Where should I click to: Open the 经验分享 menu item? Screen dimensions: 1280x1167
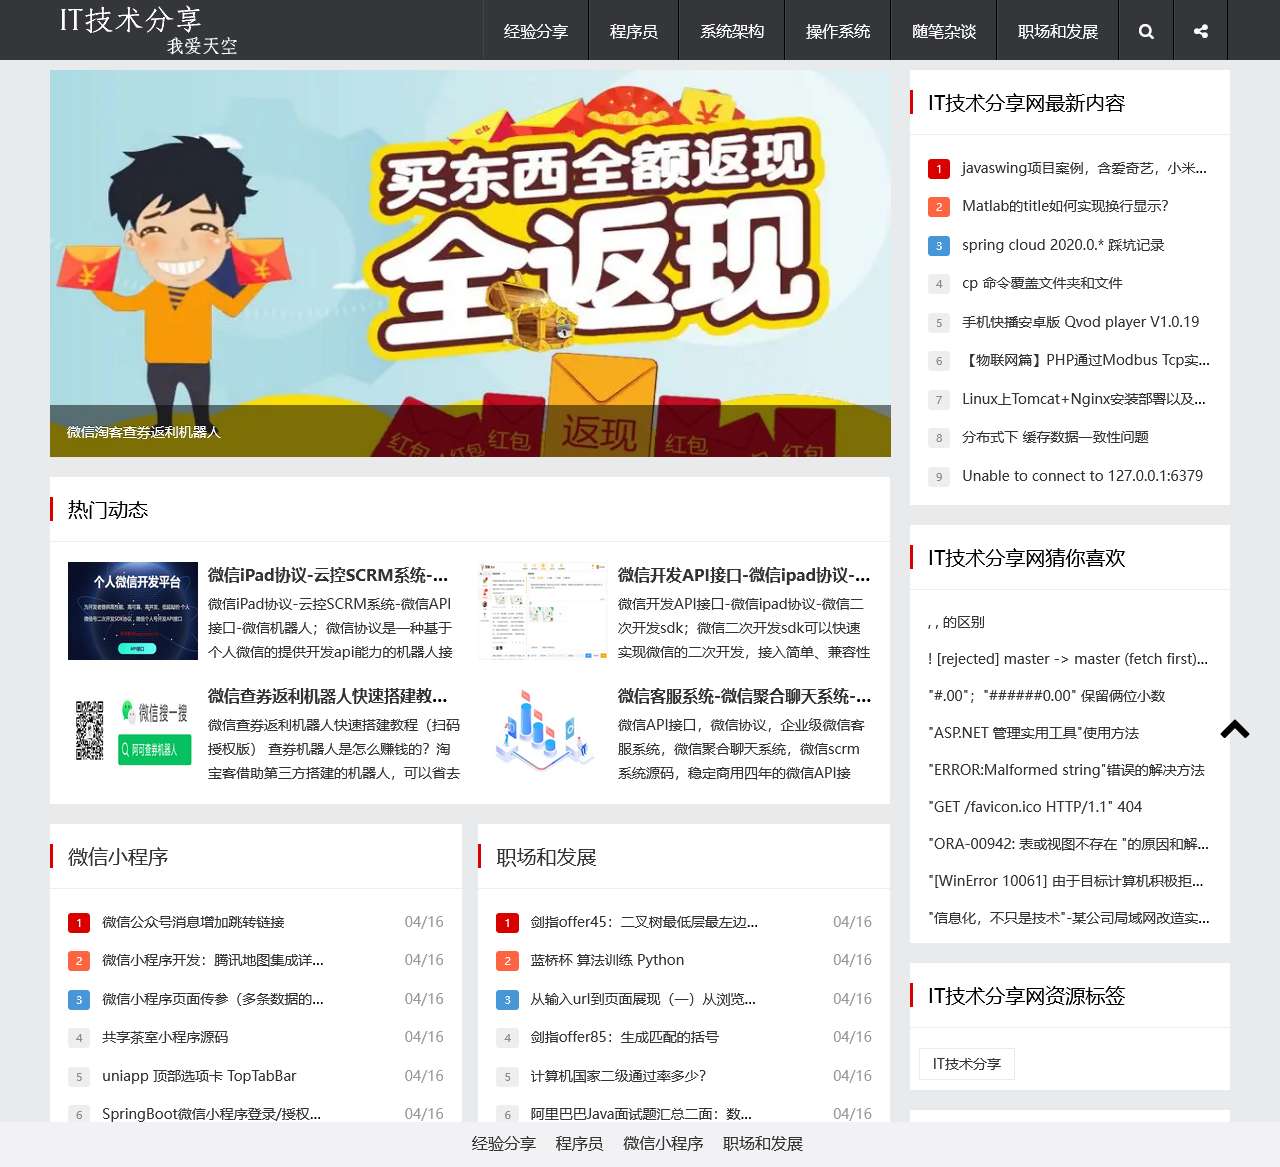point(535,30)
